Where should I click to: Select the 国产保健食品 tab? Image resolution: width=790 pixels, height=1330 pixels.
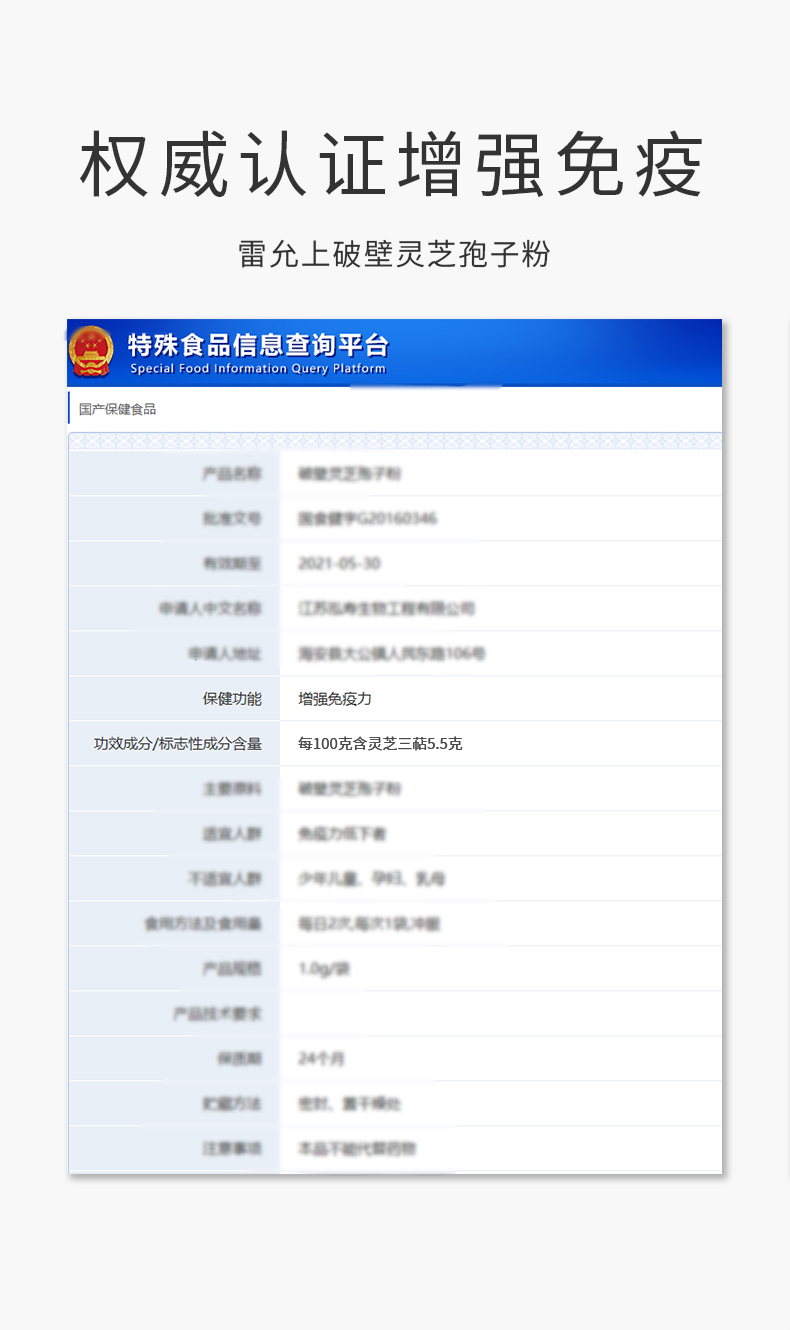pyautogui.click(x=118, y=409)
